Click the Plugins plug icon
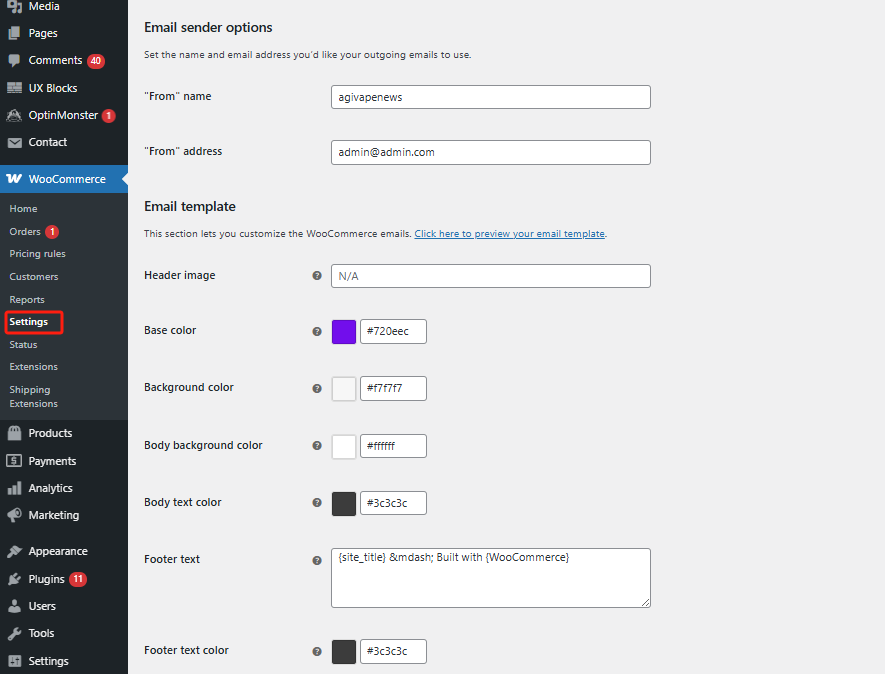Screen dimensions: 885x674 (14, 579)
